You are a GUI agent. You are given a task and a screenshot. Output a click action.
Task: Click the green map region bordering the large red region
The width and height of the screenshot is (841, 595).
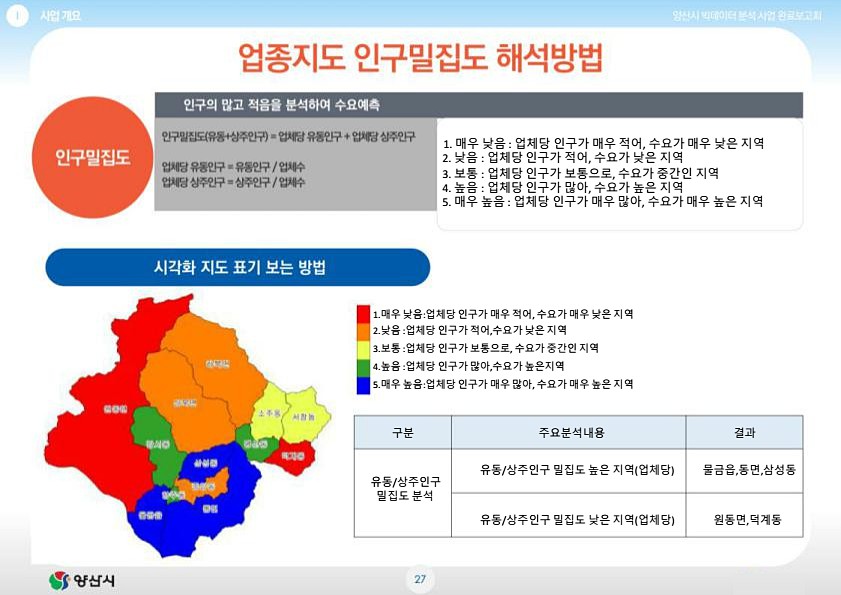pos(156,445)
